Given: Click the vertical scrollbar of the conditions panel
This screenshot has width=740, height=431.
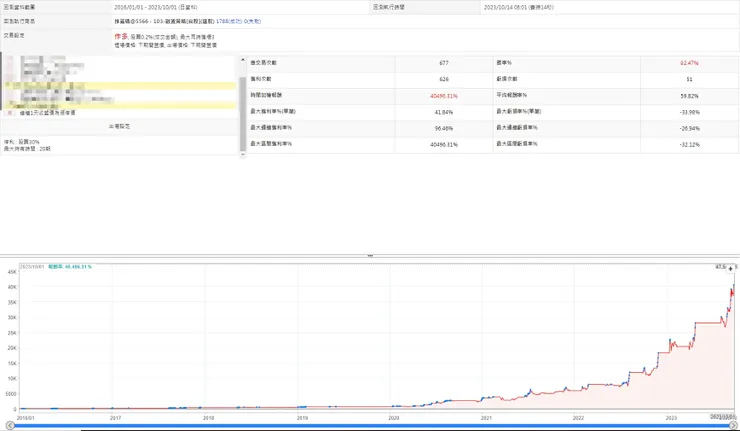Looking at the screenshot, I should pos(241,110).
